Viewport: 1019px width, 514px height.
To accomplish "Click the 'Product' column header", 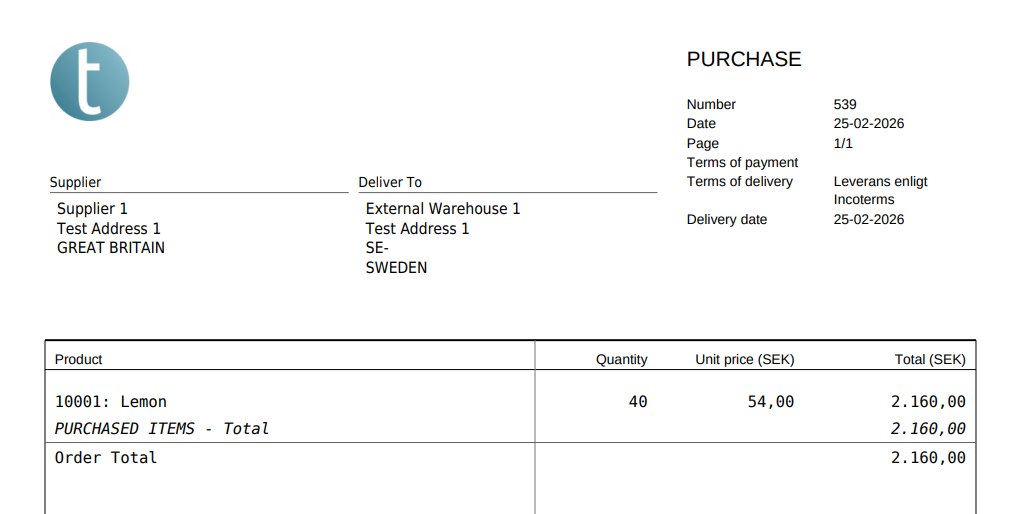I will (x=79, y=359).
